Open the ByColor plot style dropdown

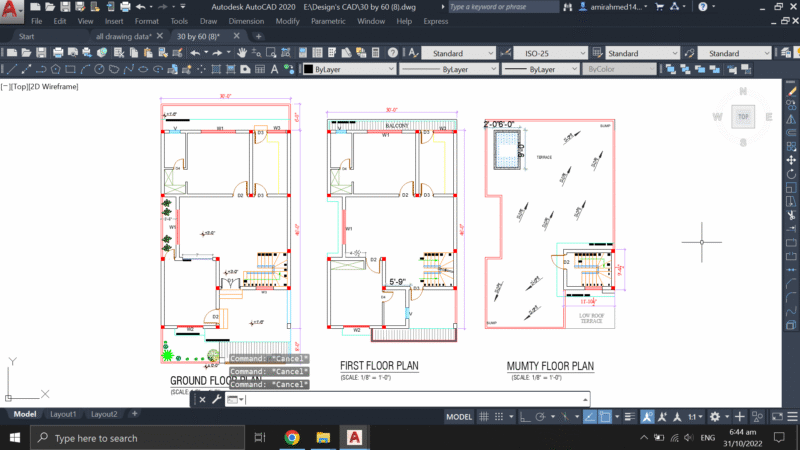618,69
